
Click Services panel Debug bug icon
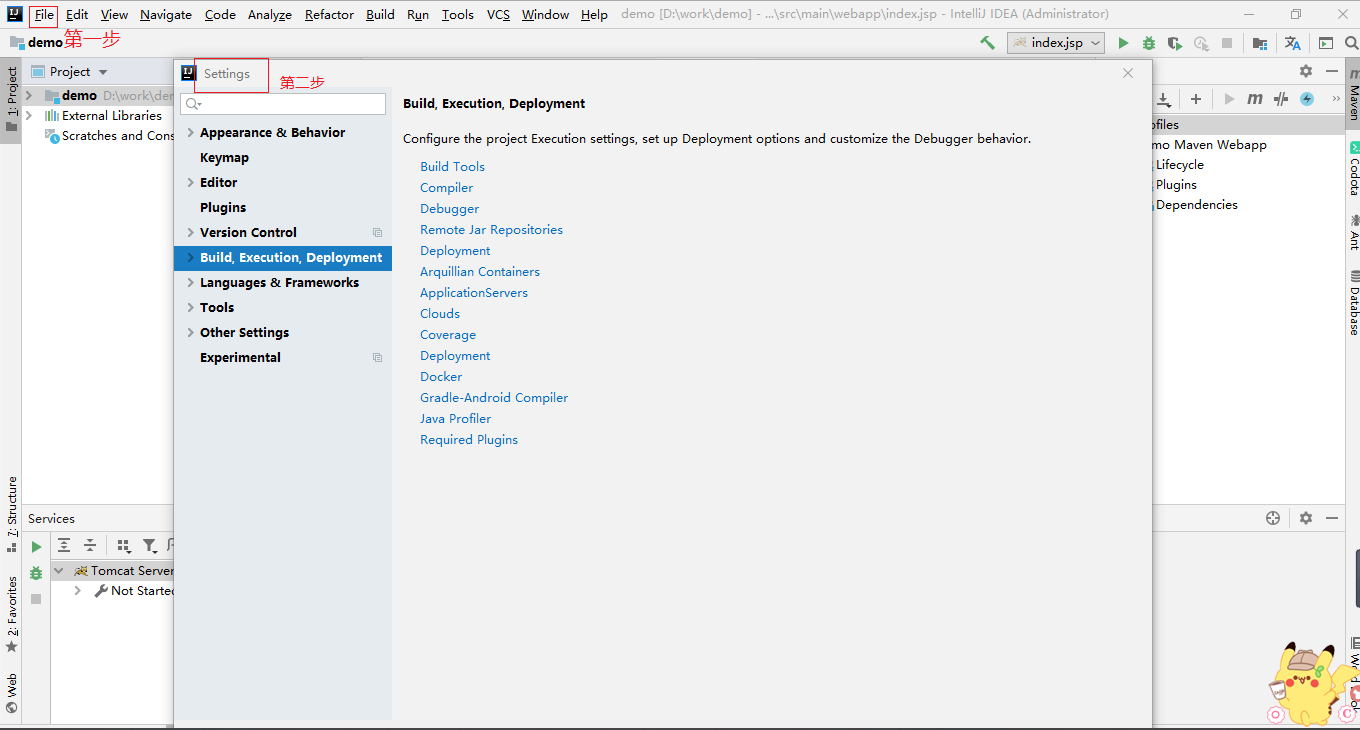tap(36, 573)
